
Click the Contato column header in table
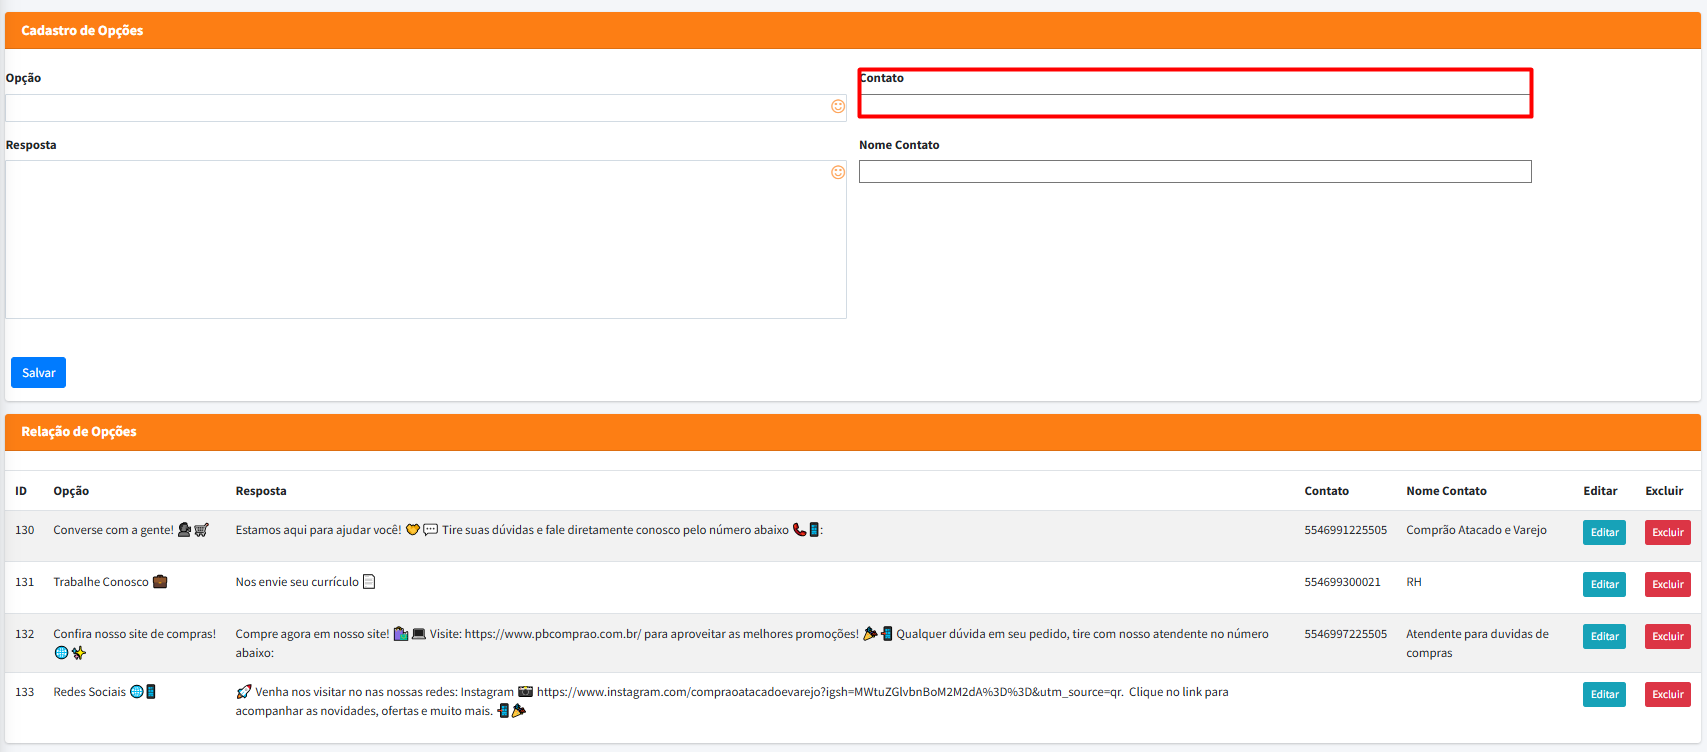point(1326,491)
